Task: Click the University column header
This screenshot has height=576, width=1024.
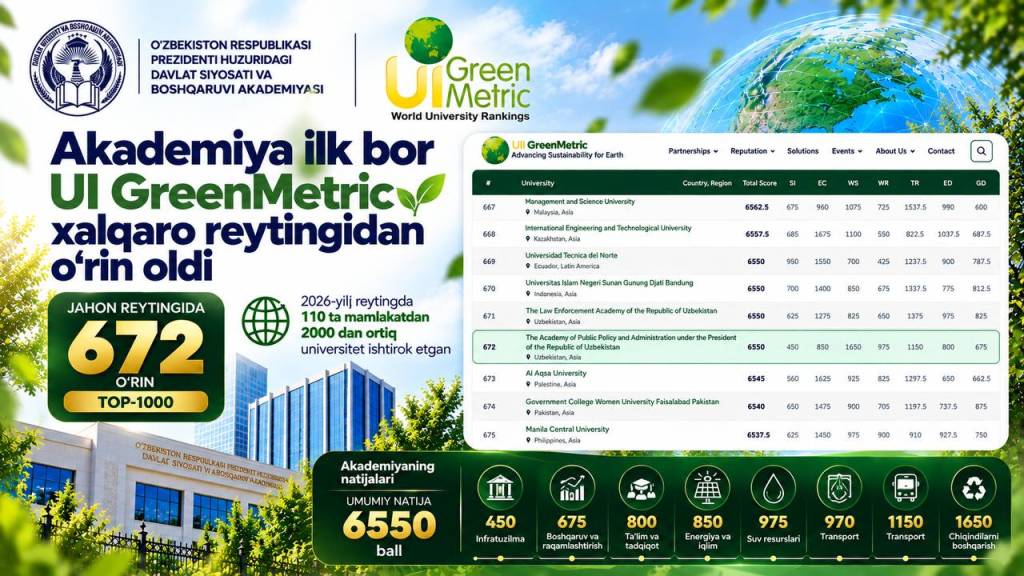Action: point(537,184)
